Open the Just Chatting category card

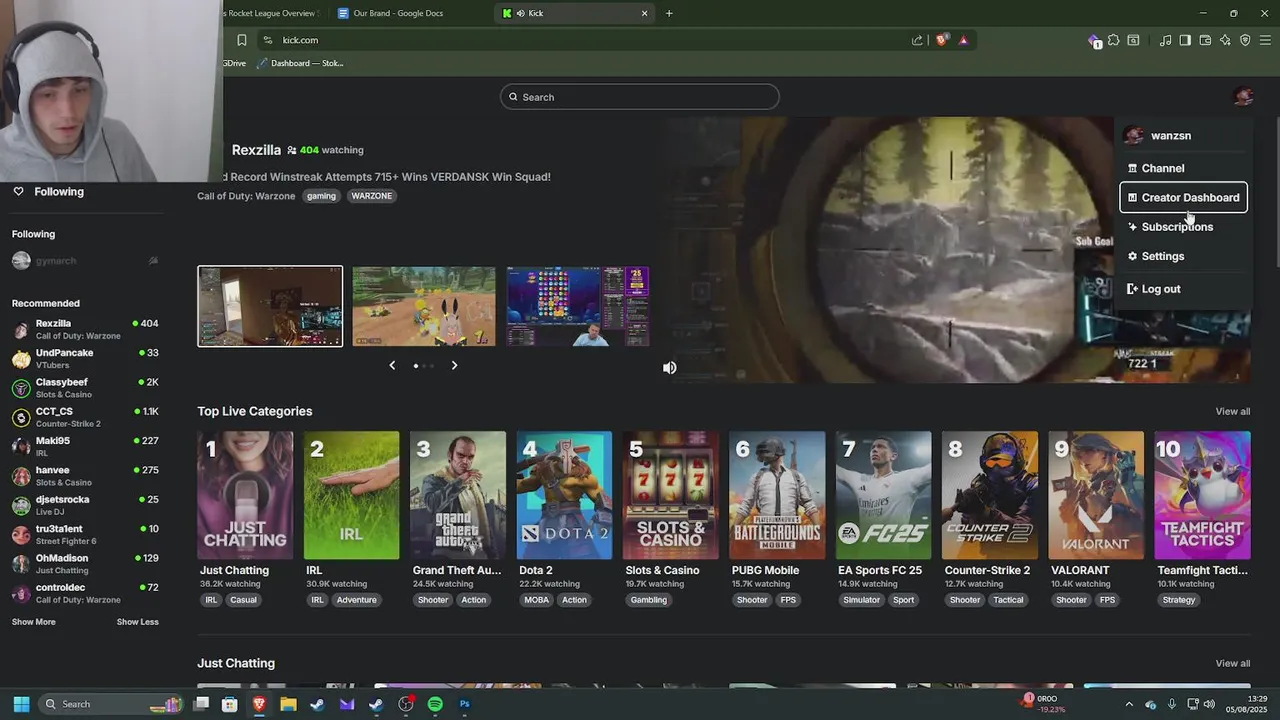point(245,495)
